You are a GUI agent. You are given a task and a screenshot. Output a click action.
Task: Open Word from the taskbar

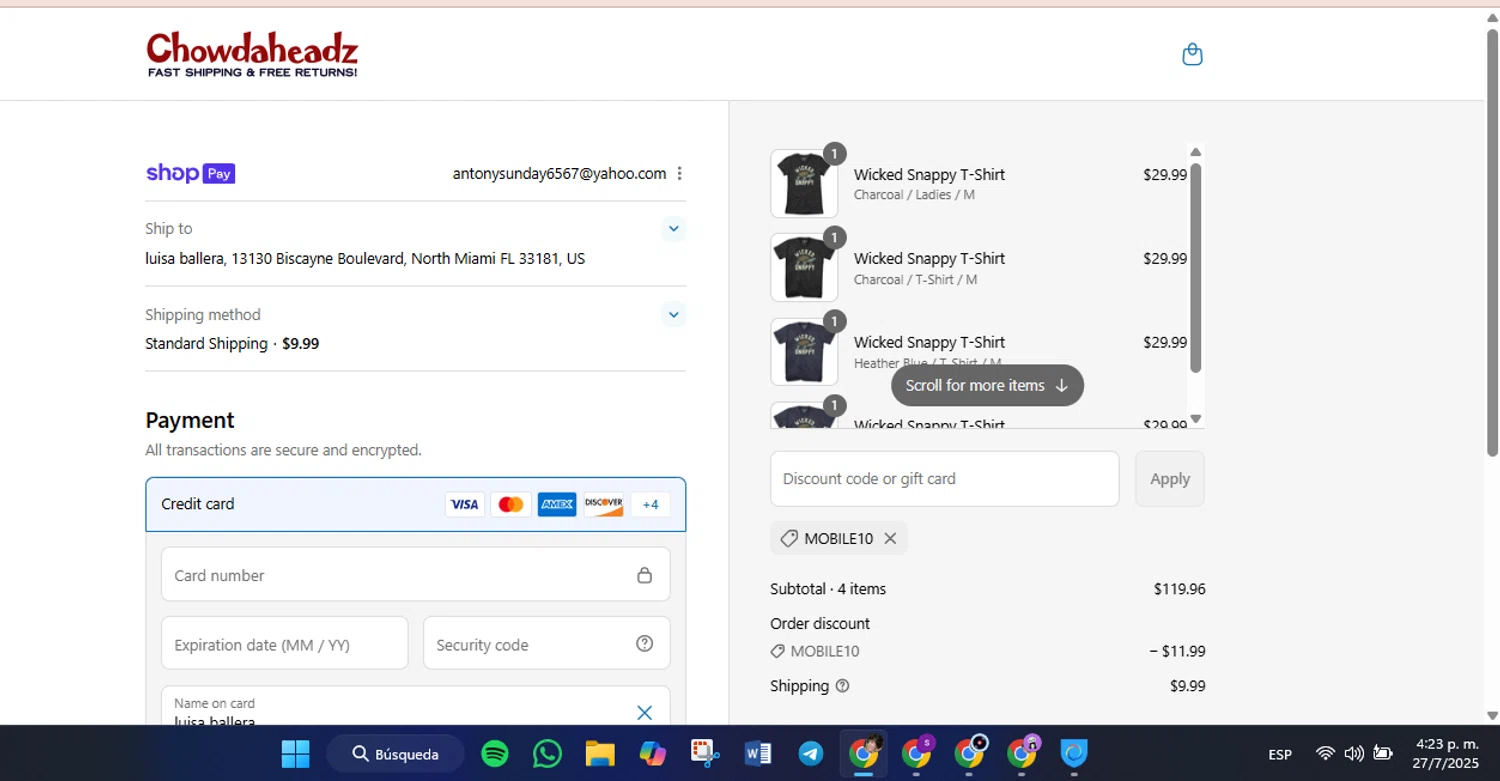[758, 754]
